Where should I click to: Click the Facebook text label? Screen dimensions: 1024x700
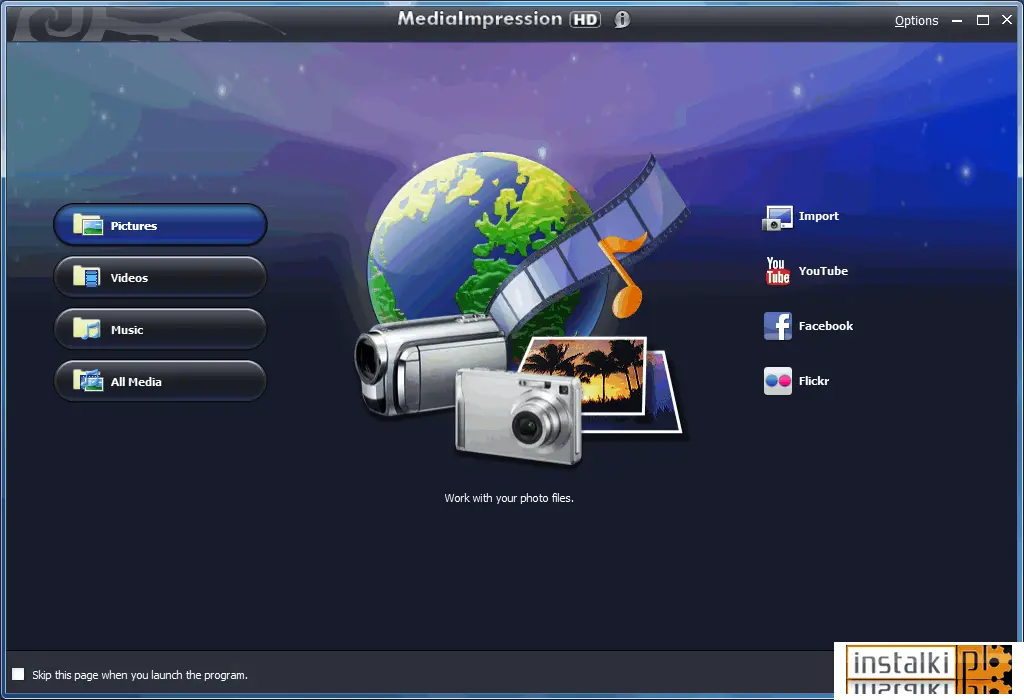[x=825, y=326]
